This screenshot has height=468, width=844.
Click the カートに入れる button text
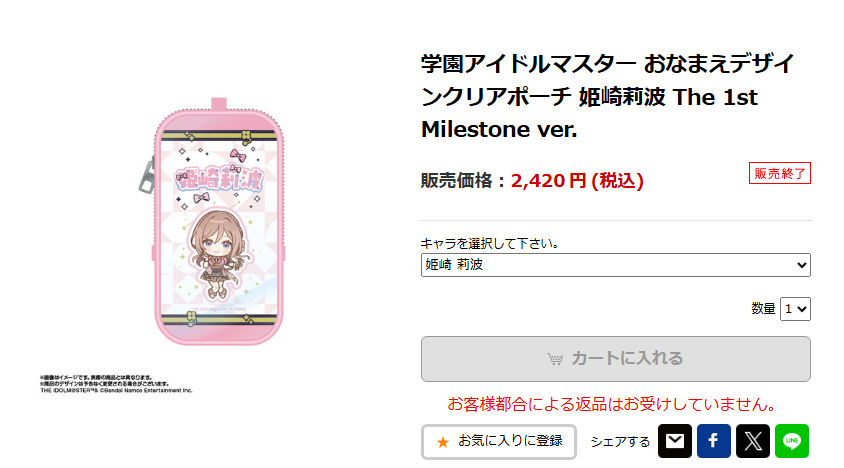[627, 358]
